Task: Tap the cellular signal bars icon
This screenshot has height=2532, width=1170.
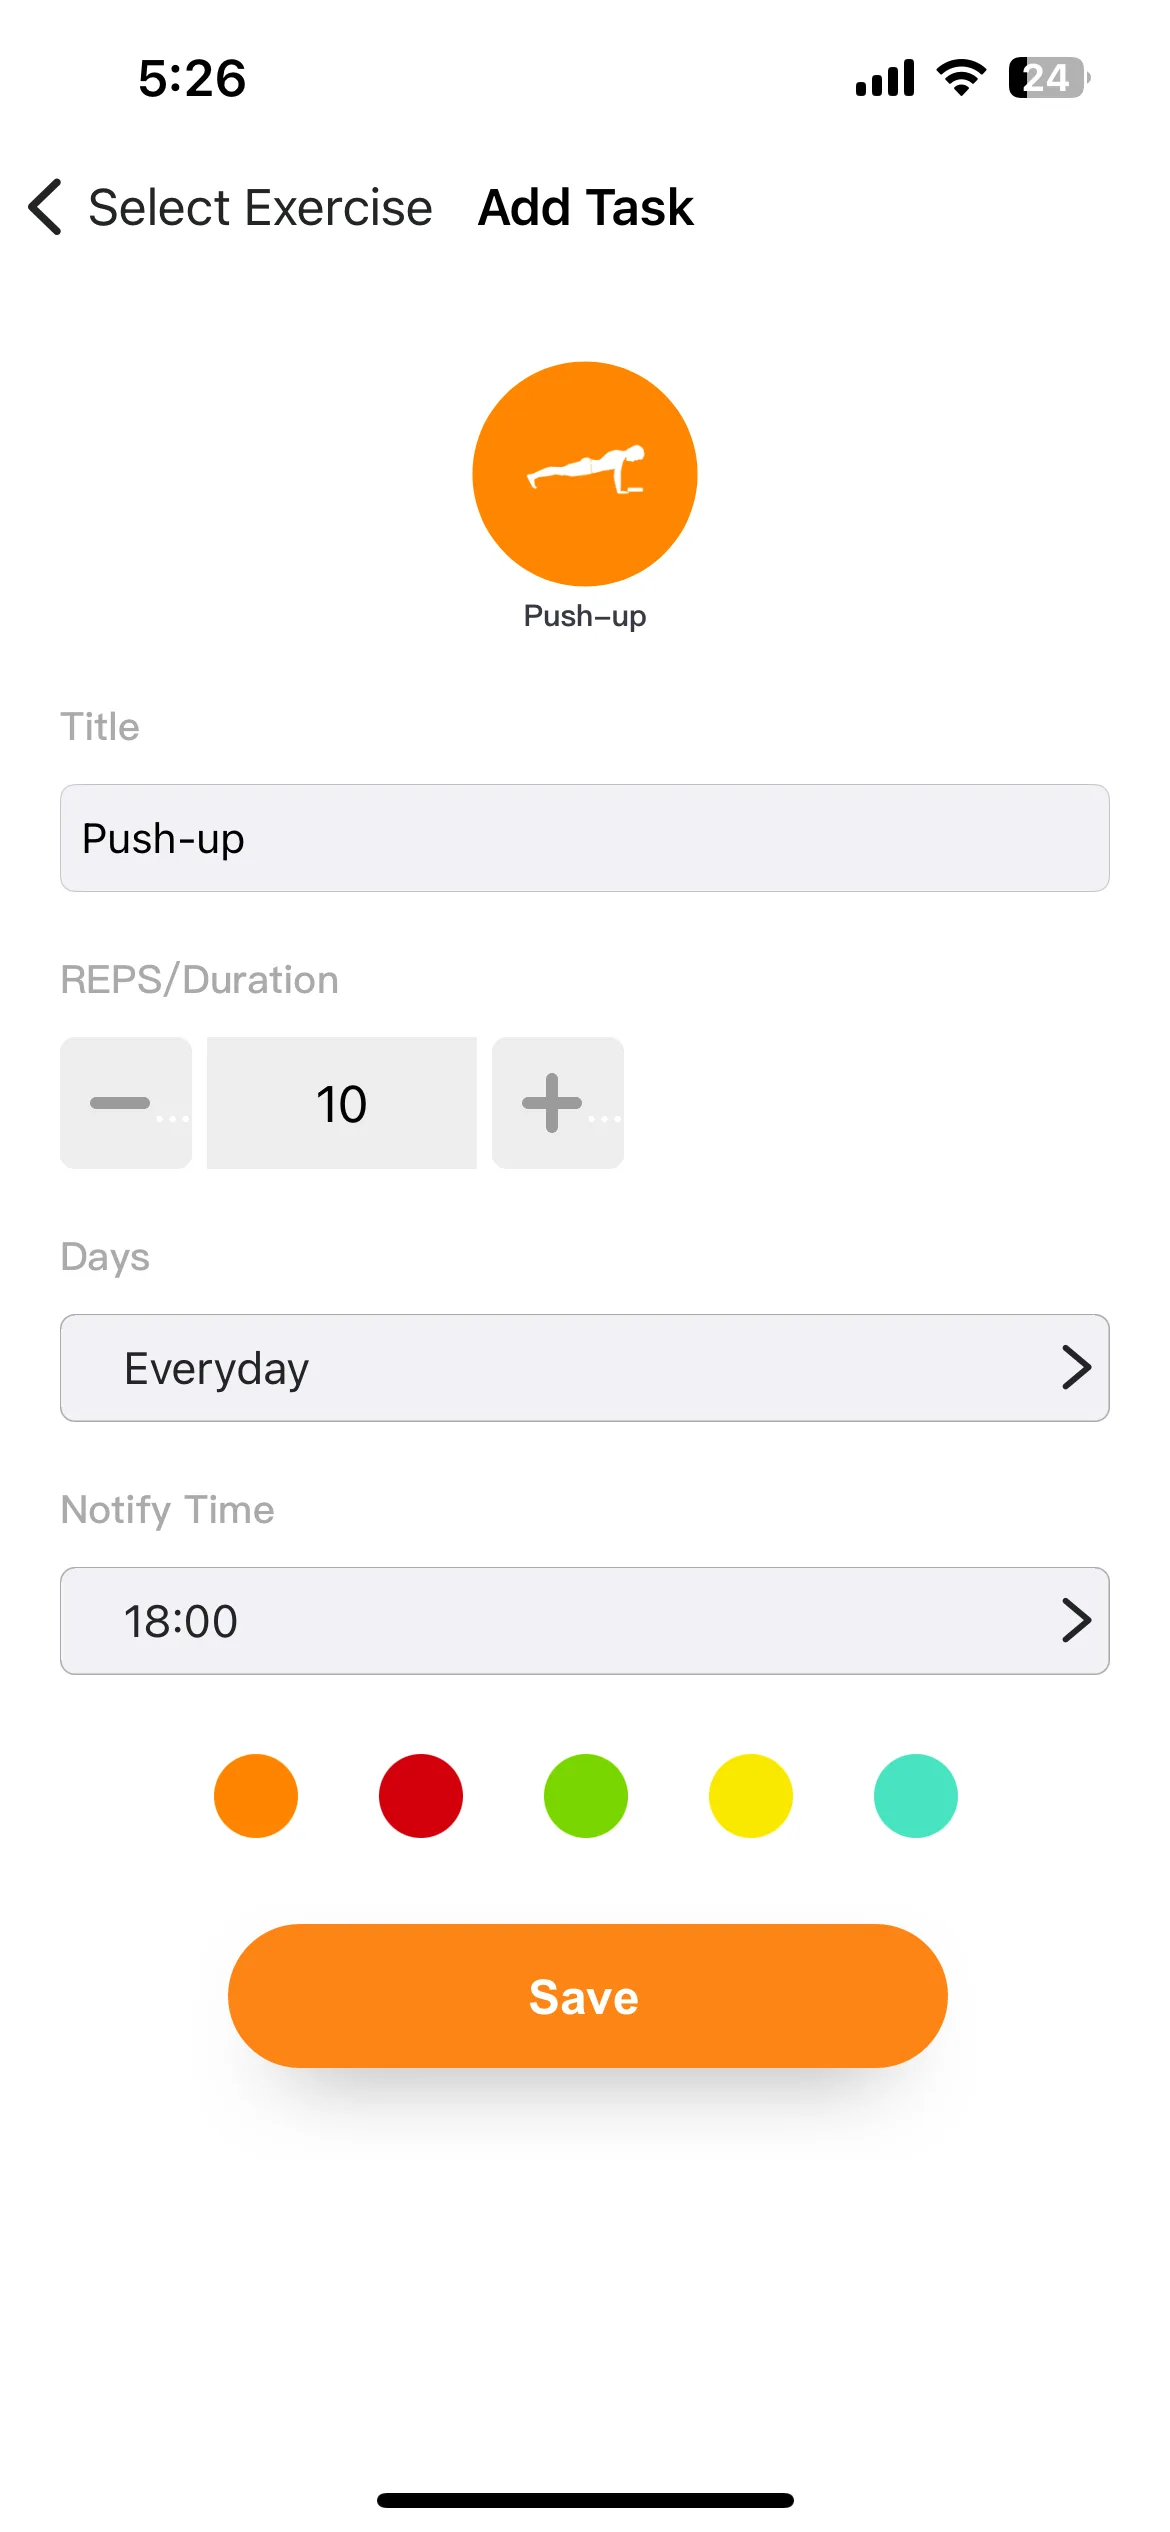Action: (885, 77)
